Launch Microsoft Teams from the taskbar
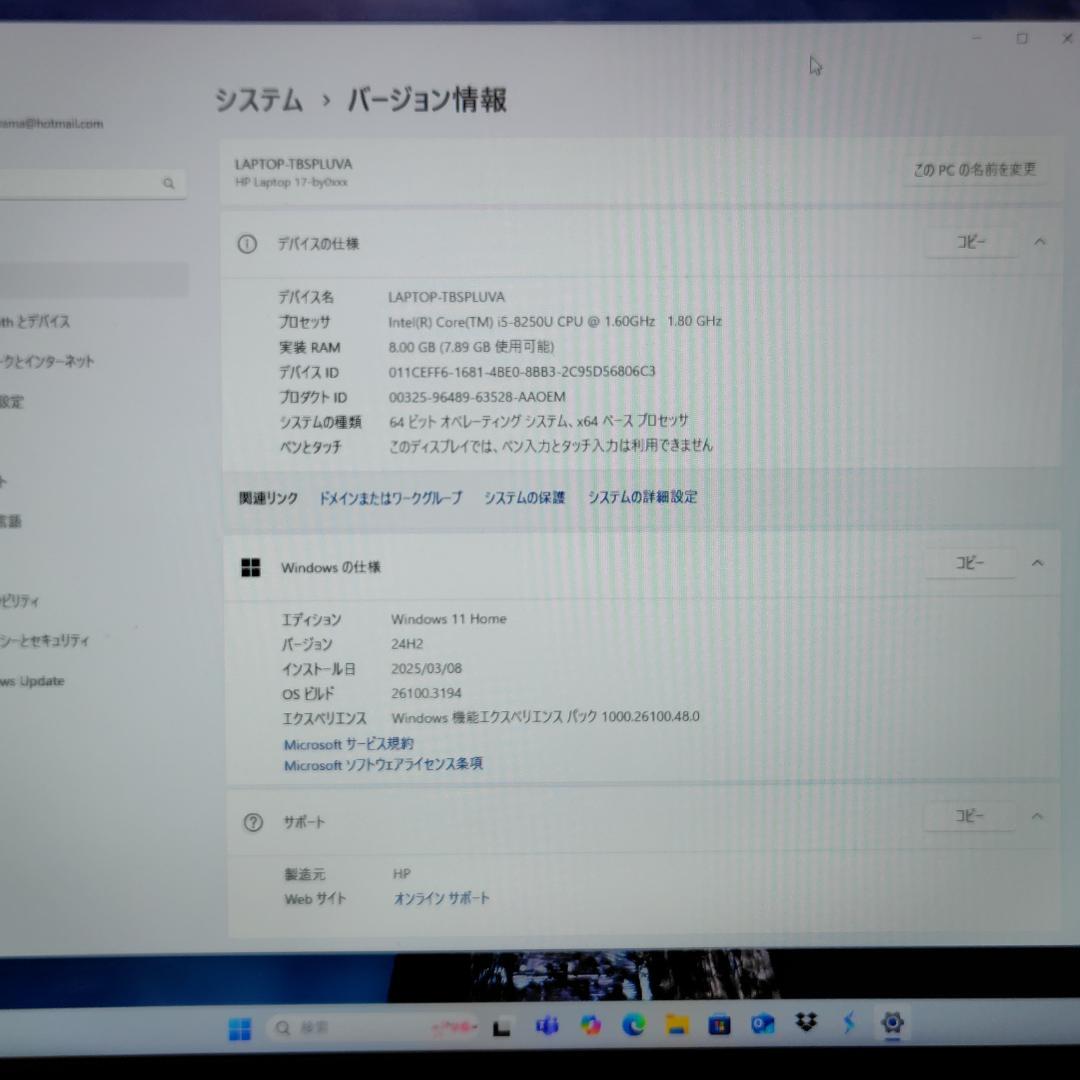 [x=546, y=1024]
